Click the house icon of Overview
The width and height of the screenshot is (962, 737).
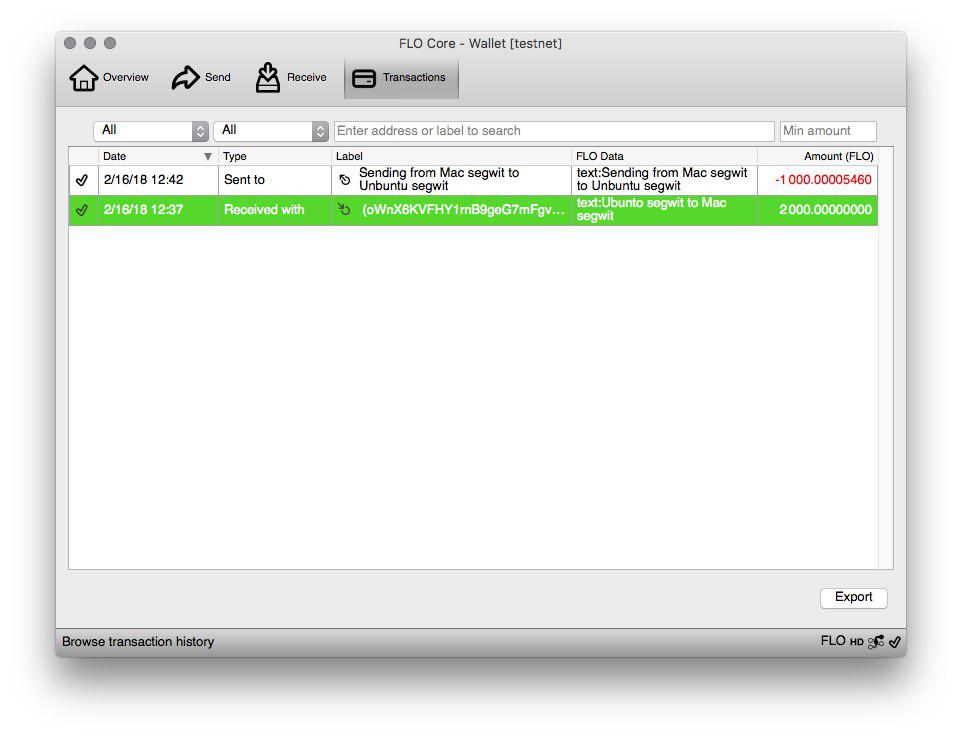pos(83,78)
